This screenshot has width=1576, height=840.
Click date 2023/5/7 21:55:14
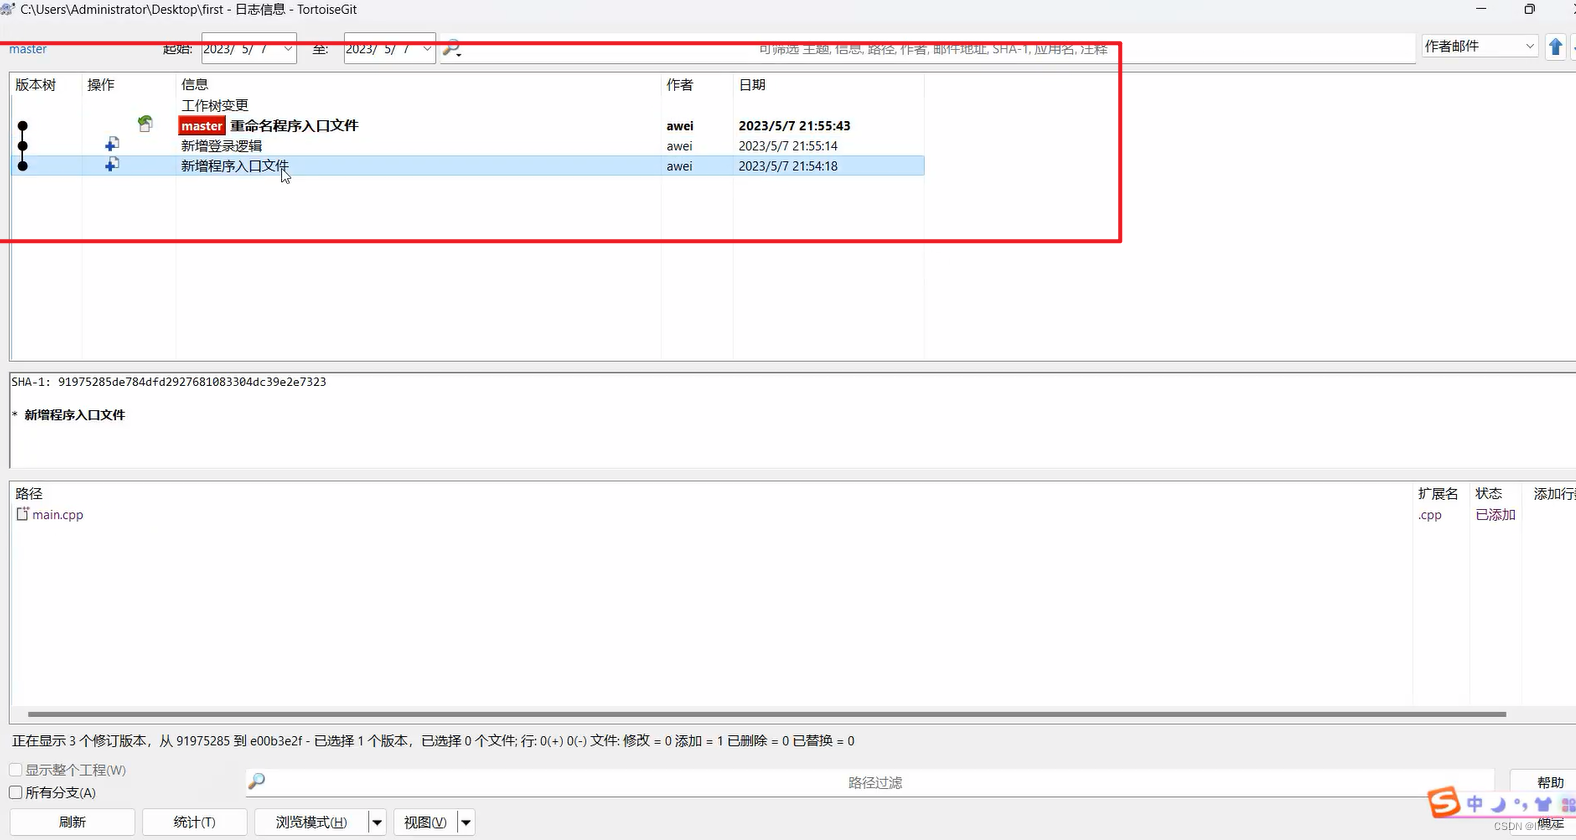click(788, 145)
